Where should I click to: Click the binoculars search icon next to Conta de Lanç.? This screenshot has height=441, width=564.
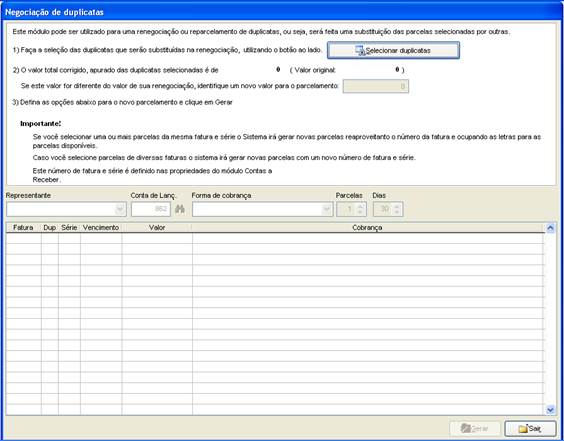coord(179,209)
